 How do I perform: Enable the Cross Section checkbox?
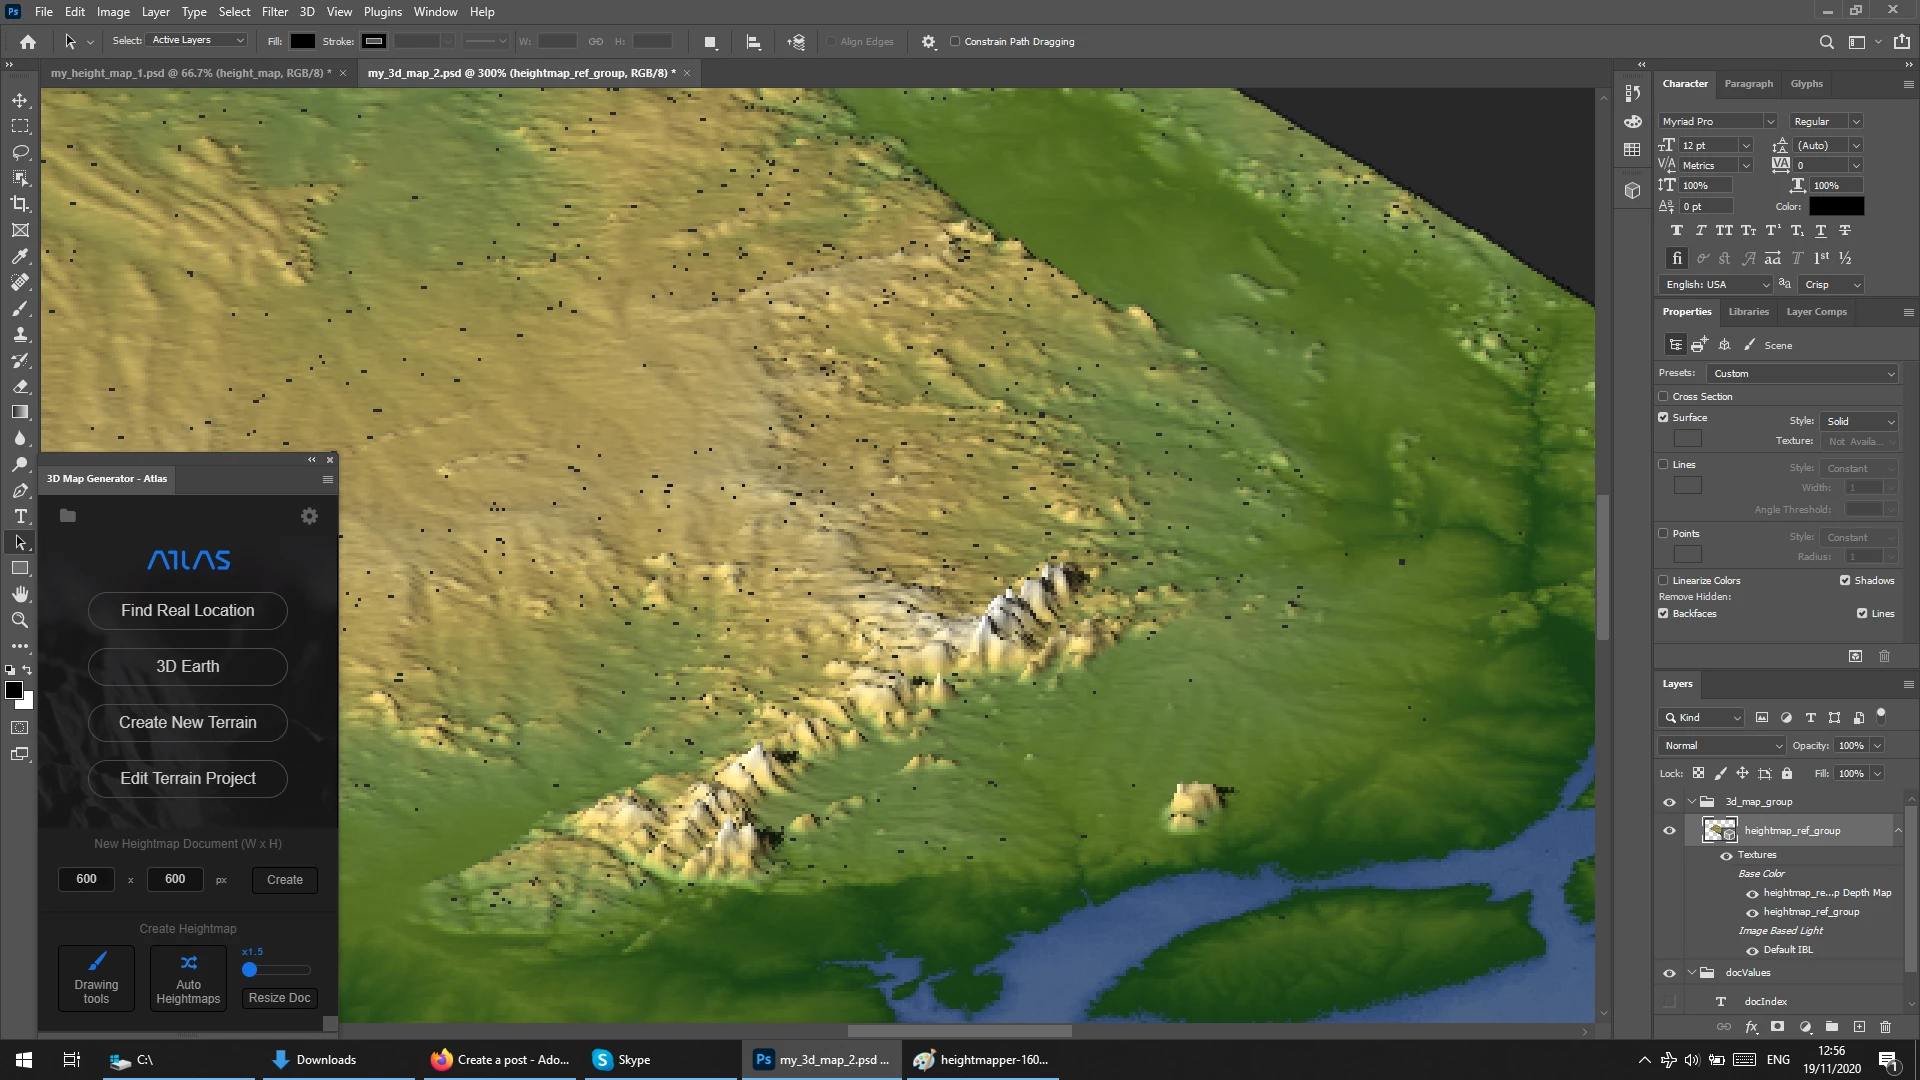click(1664, 396)
